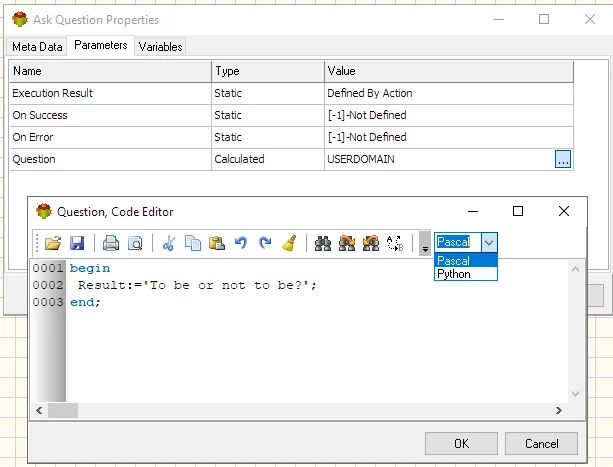Click the Print icon in editor toolbar

tap(111, 243)
